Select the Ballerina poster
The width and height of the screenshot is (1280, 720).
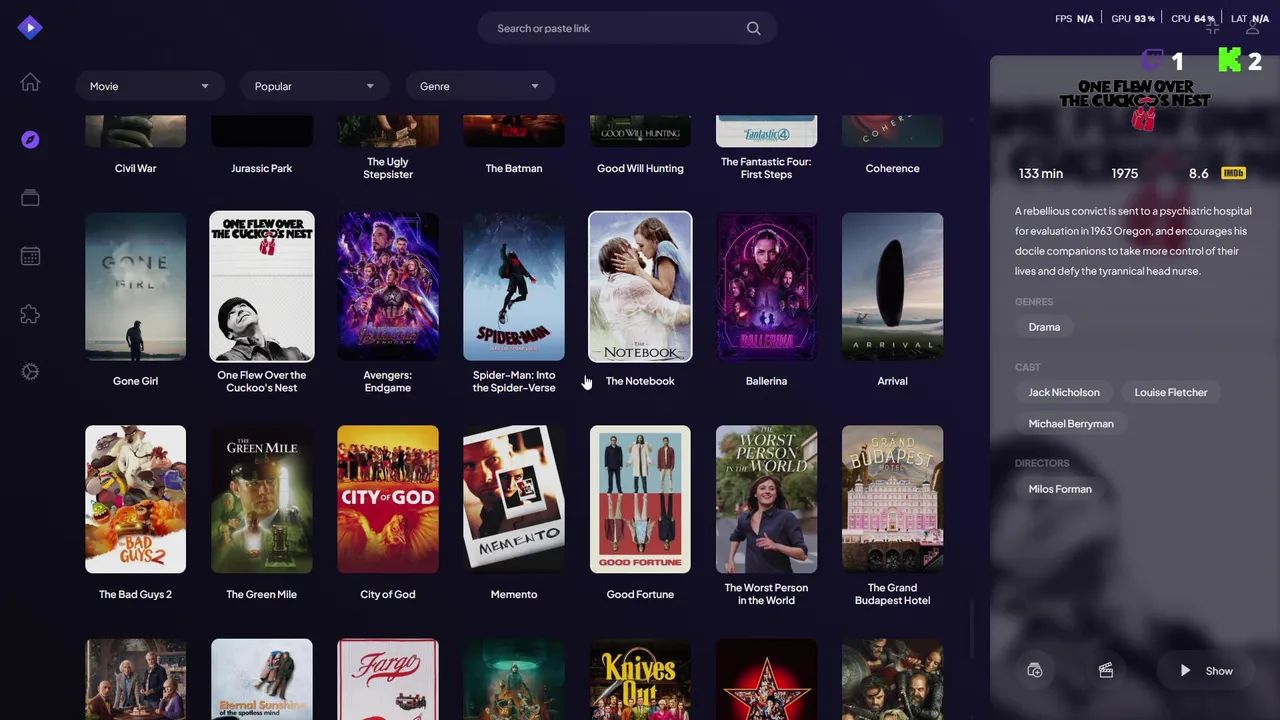point(766,286)
